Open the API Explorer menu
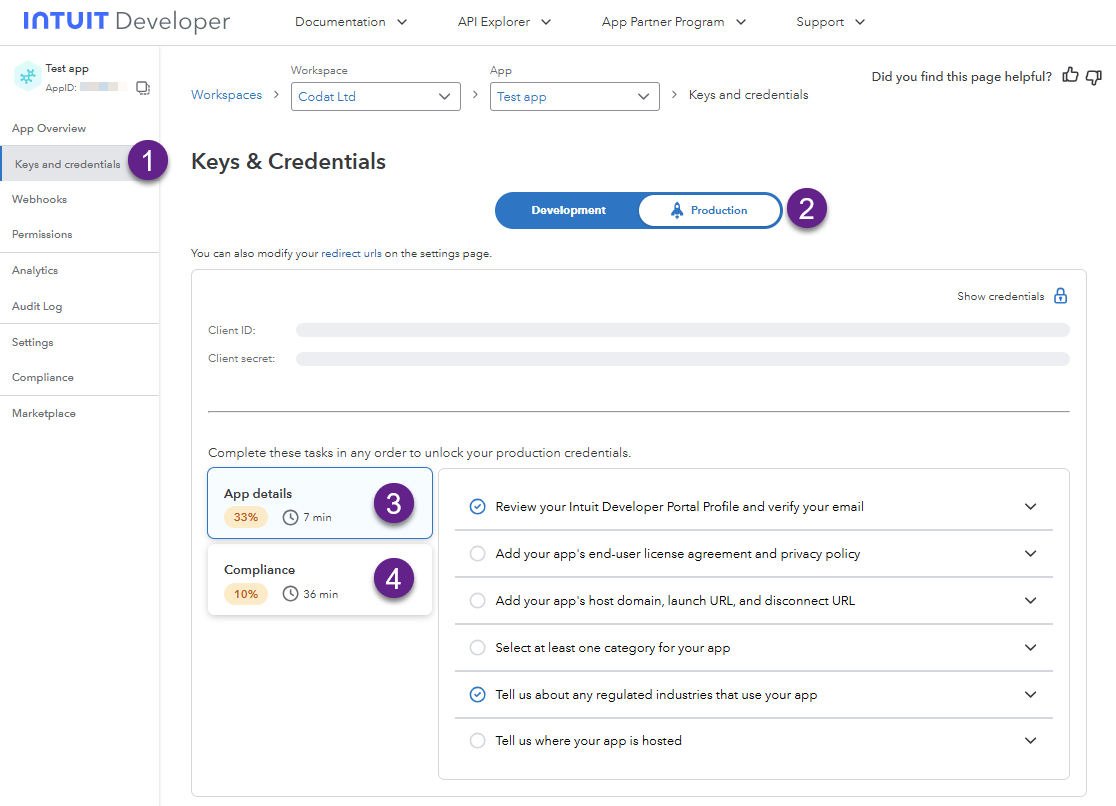Image resolution: width=1116 pixels, height=806 pixels. (505, 22)
